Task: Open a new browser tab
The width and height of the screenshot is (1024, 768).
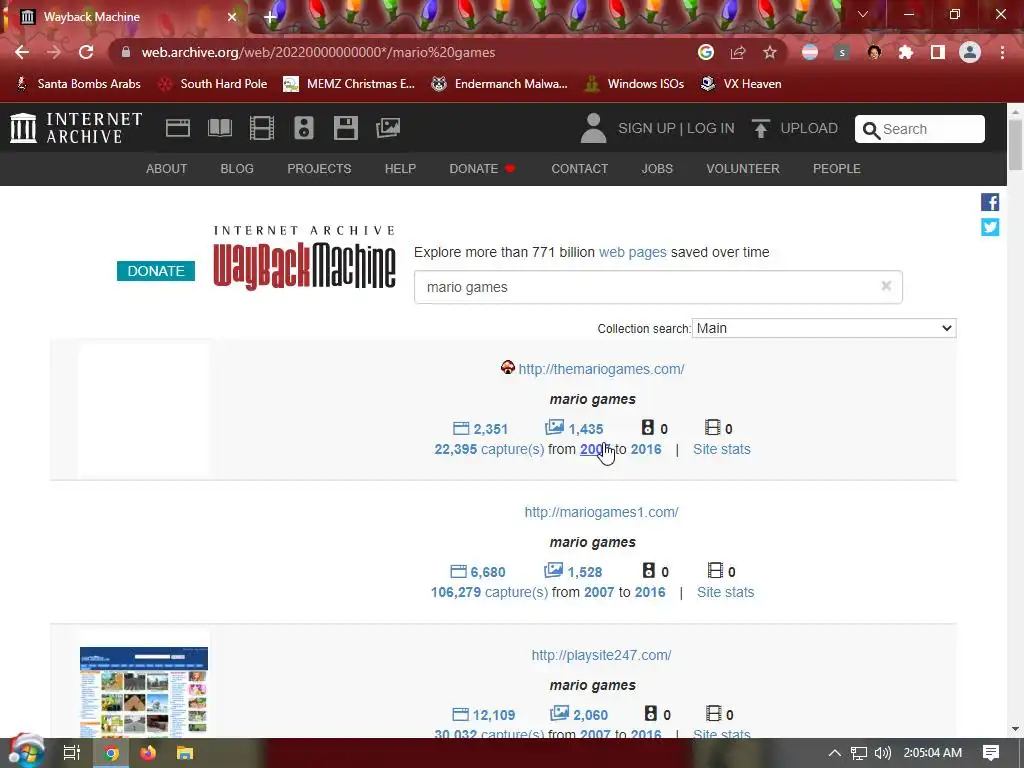Action: tap(270, 17)
